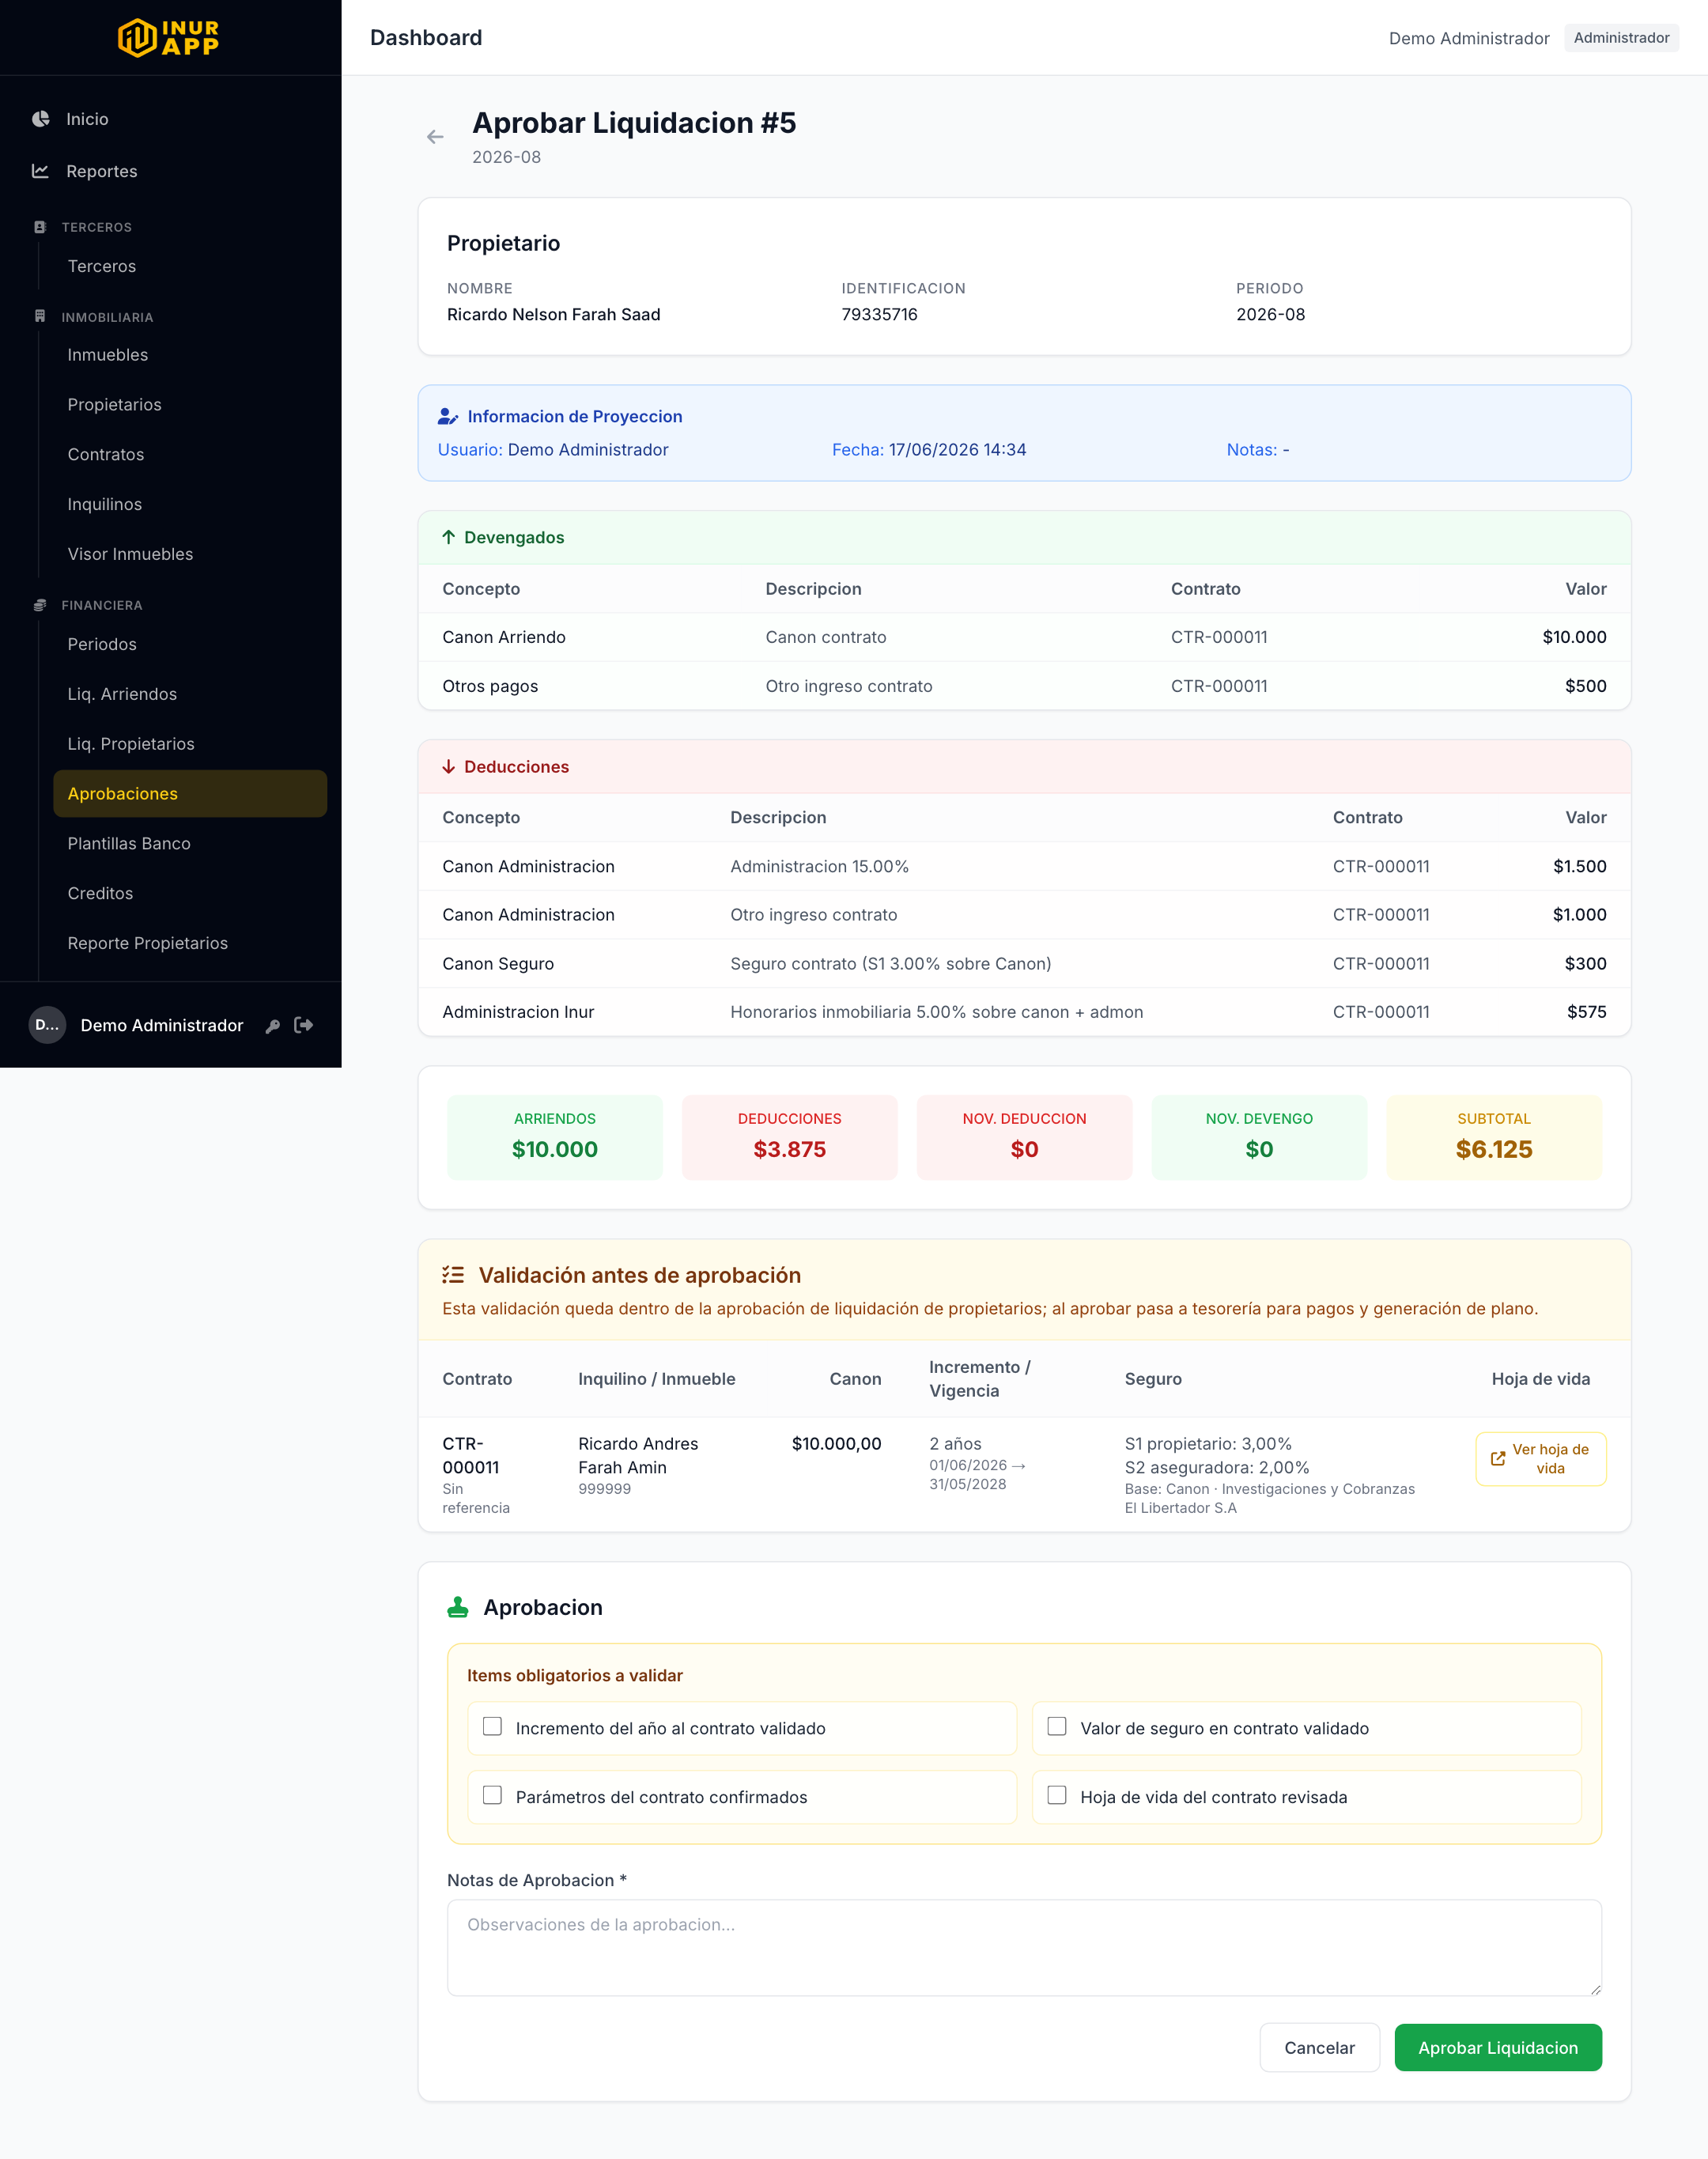
Task: Click the Dashboard header title
Action: click(426, 38)
